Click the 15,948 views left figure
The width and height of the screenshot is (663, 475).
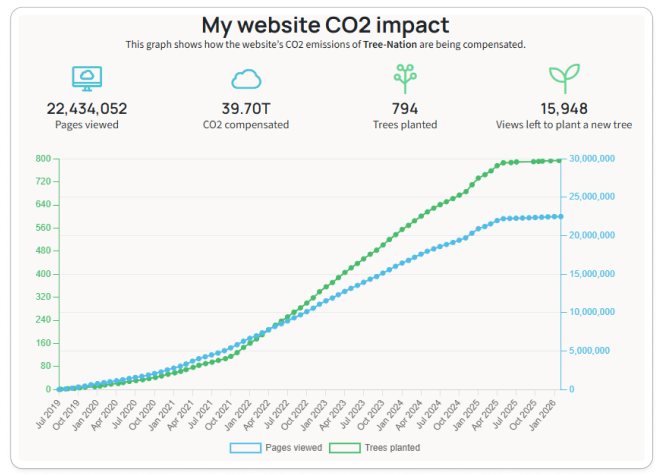click(x=564, y=108)
